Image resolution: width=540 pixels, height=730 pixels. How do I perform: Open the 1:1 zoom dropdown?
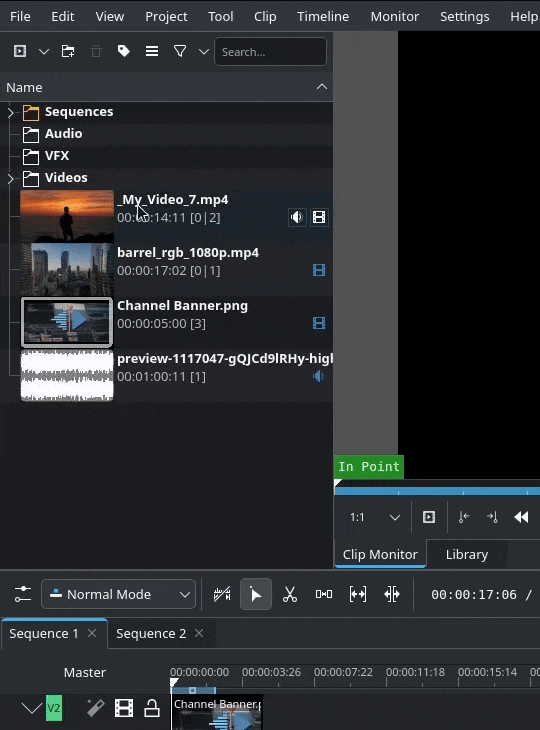374,517
